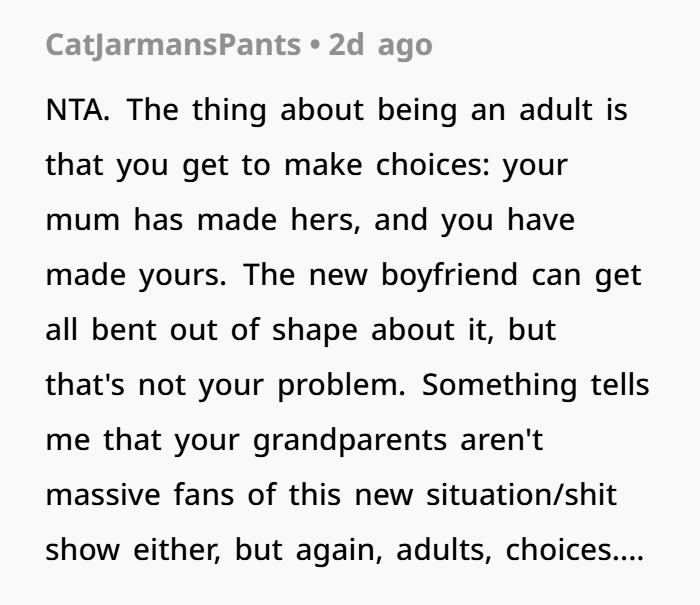Viewport: 700px width, 605px height.
Task: Click the word "either," on the last line
Action: pyautogui.click(x=177, y=550)
